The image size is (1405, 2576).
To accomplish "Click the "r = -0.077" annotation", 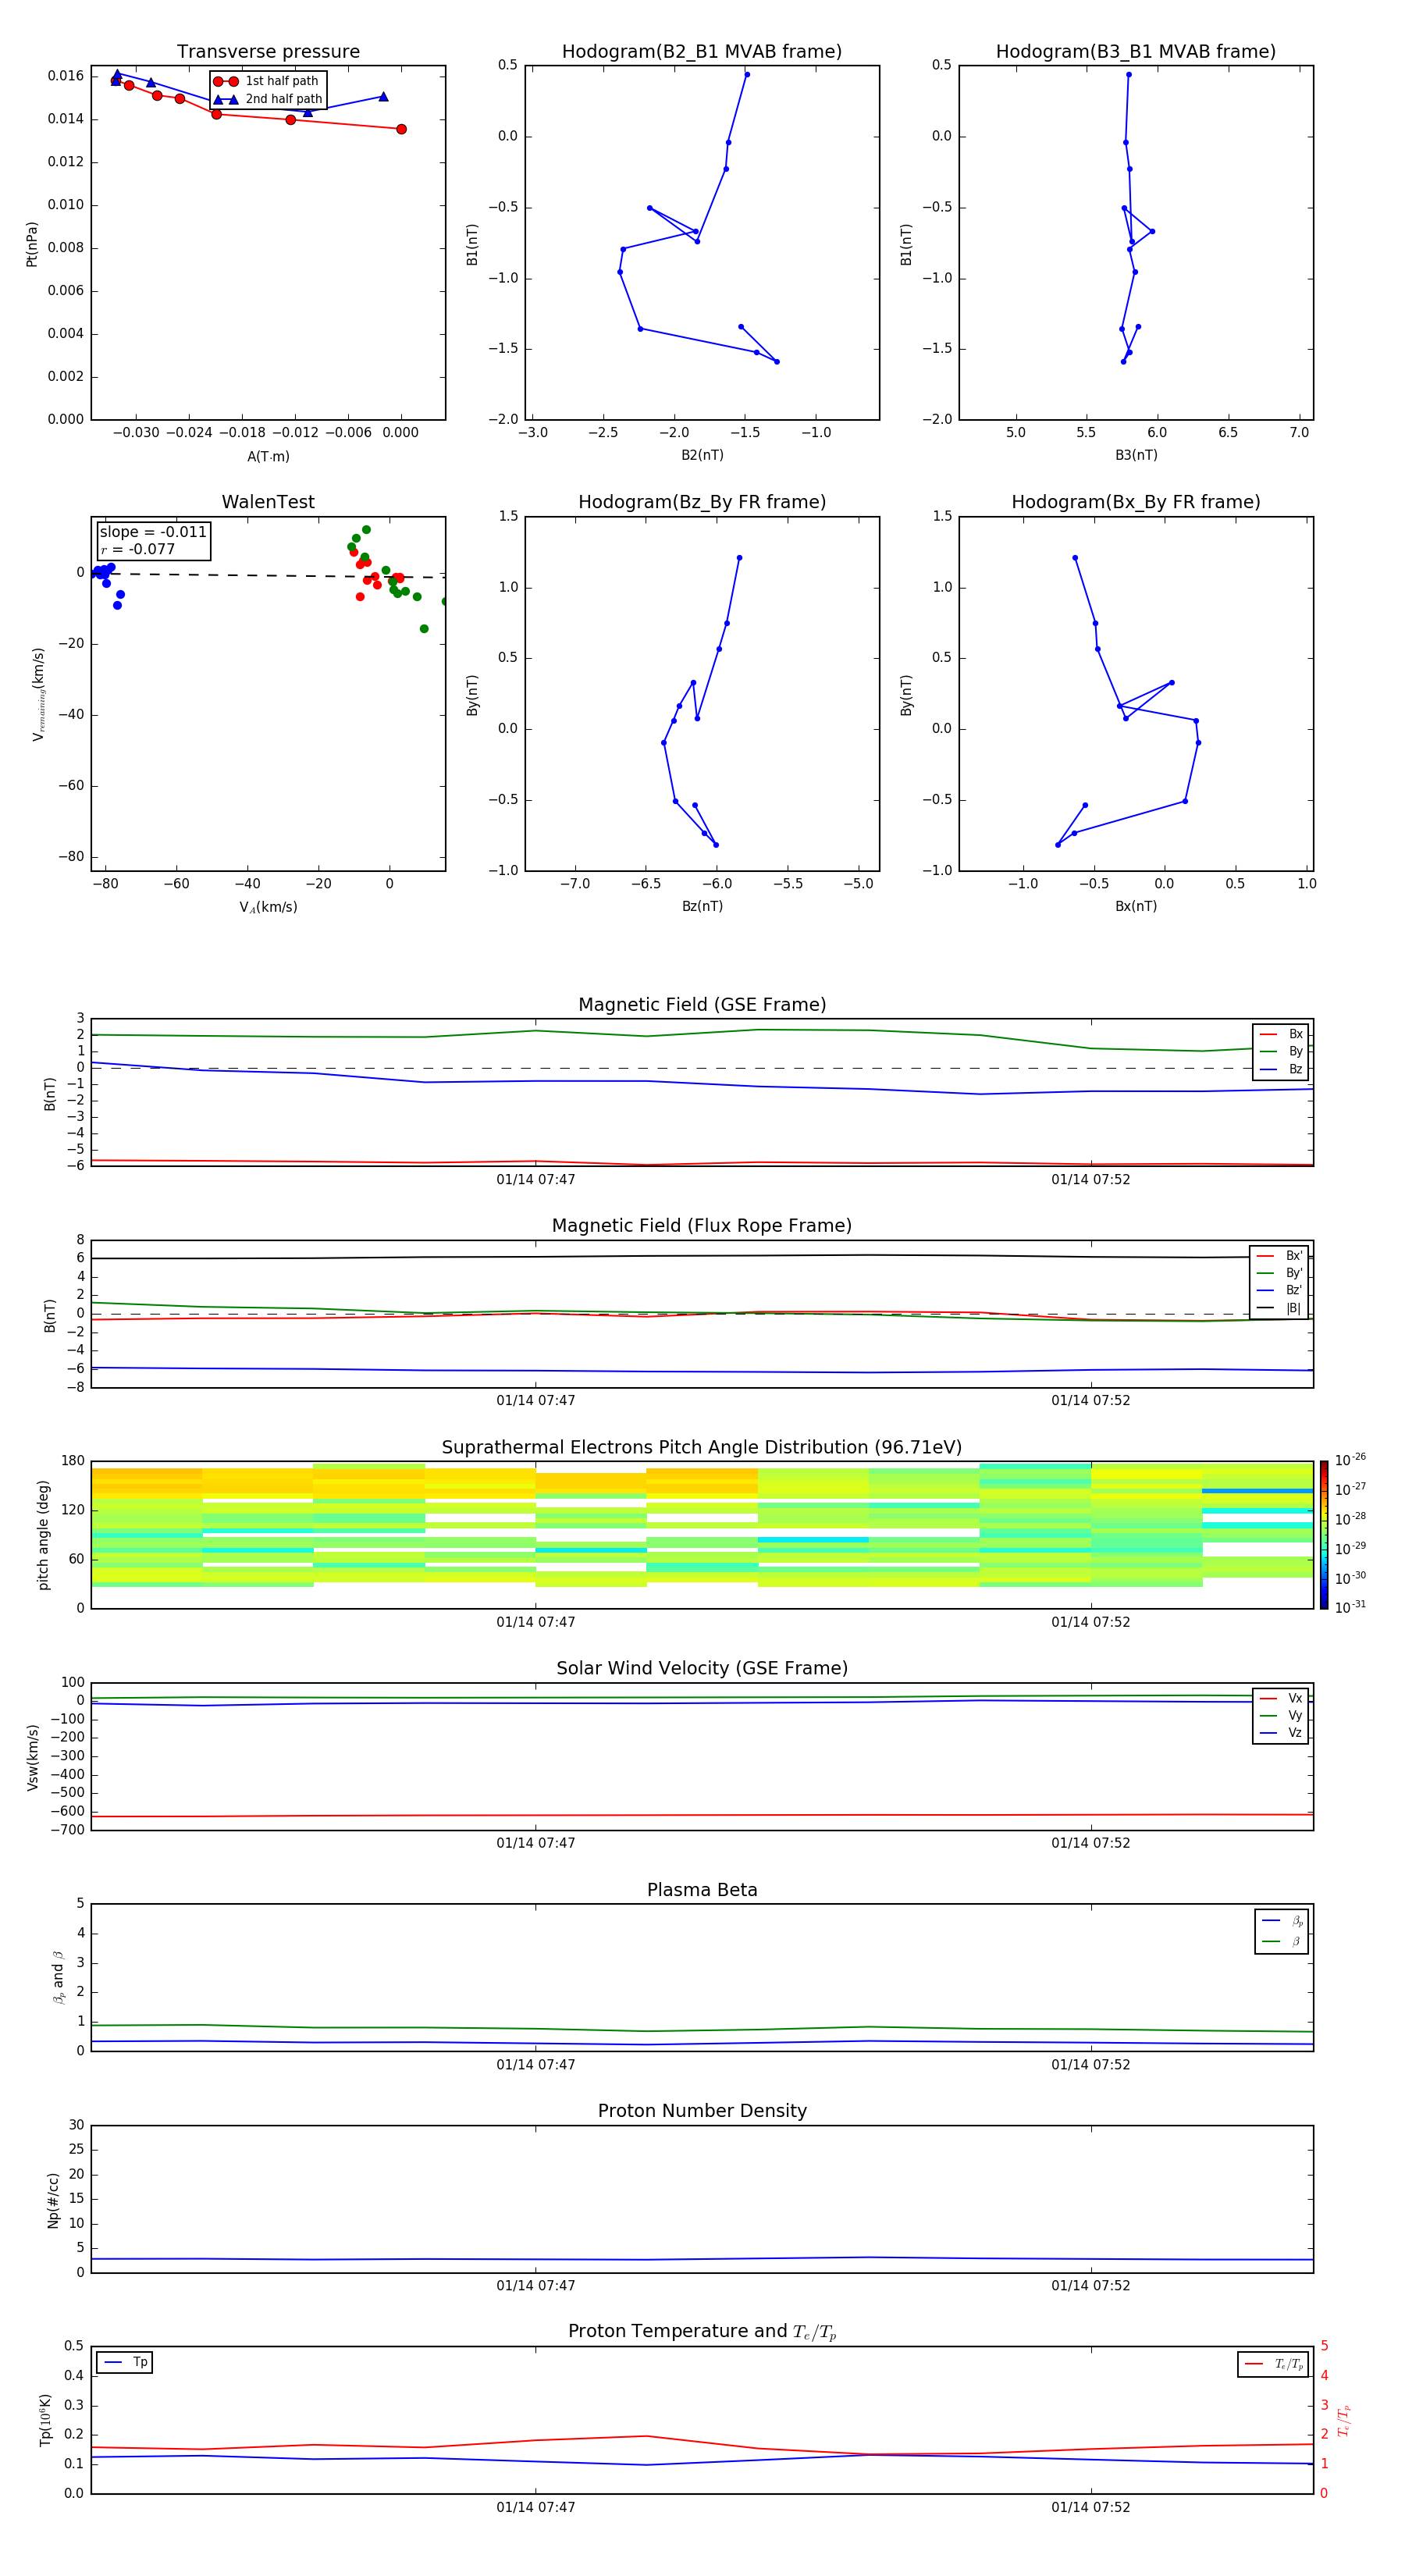I will [x=137, y=549].
